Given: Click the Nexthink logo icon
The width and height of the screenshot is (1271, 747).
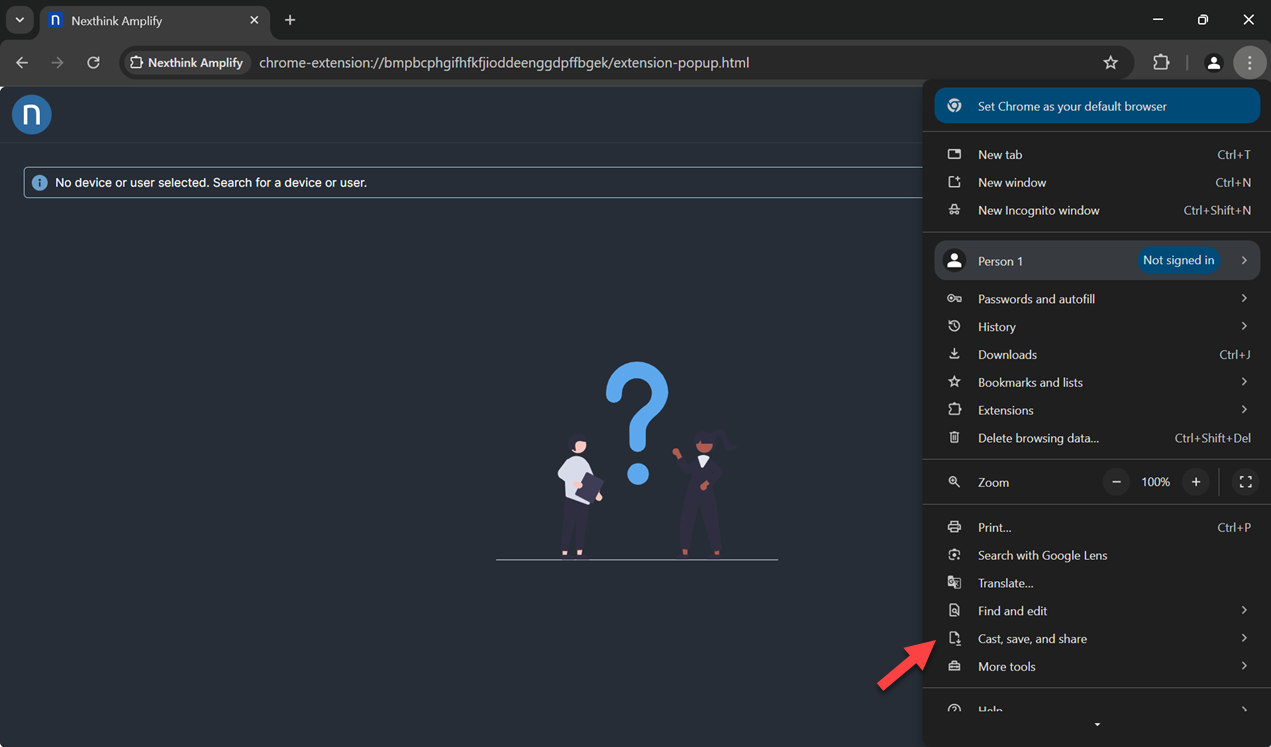Looking at the screenshot, I should point(32,115).
